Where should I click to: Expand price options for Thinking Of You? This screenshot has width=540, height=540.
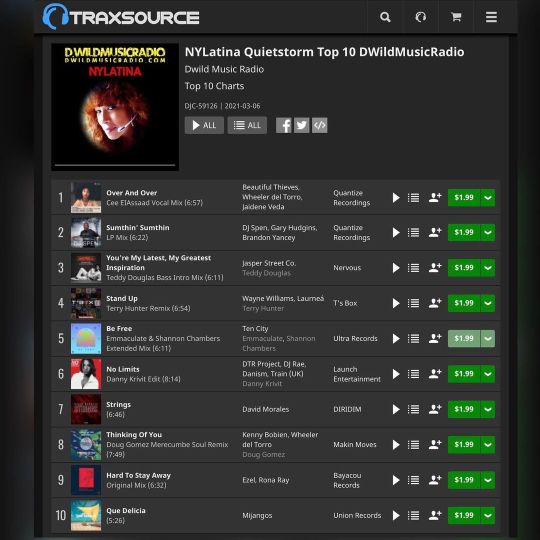pyautogui.click(x=488, y=445)
